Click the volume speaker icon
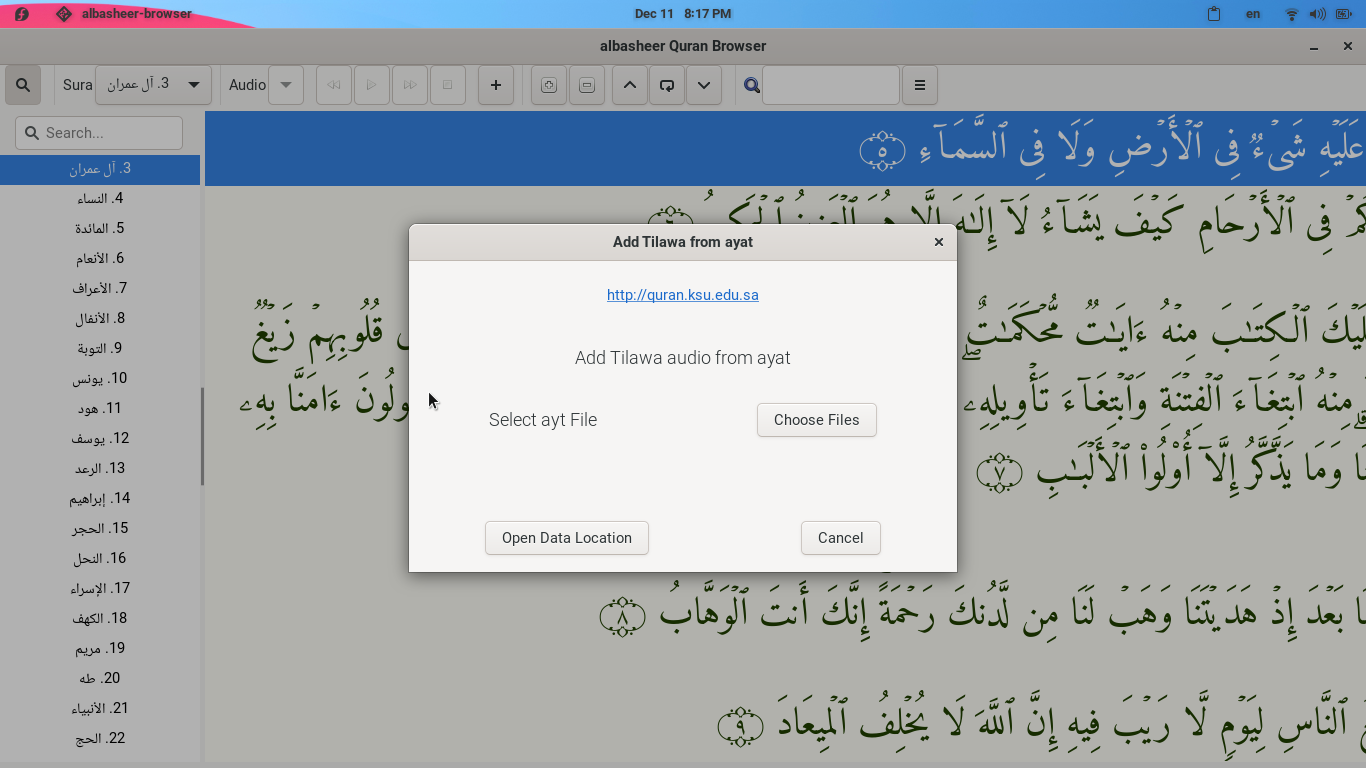 (1317, 14)
